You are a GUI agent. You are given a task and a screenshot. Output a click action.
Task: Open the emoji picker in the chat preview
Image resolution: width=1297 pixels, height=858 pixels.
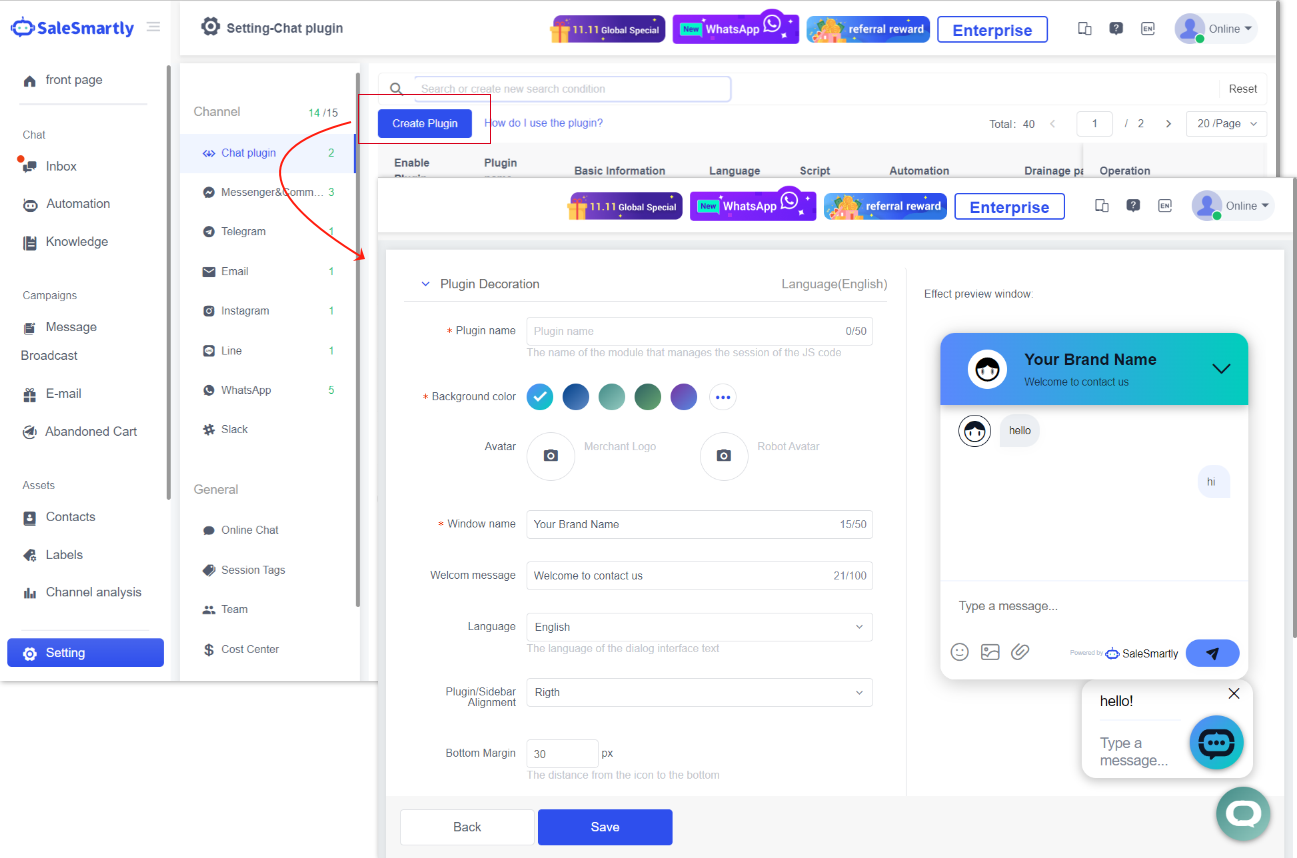[x=959, y=651]
